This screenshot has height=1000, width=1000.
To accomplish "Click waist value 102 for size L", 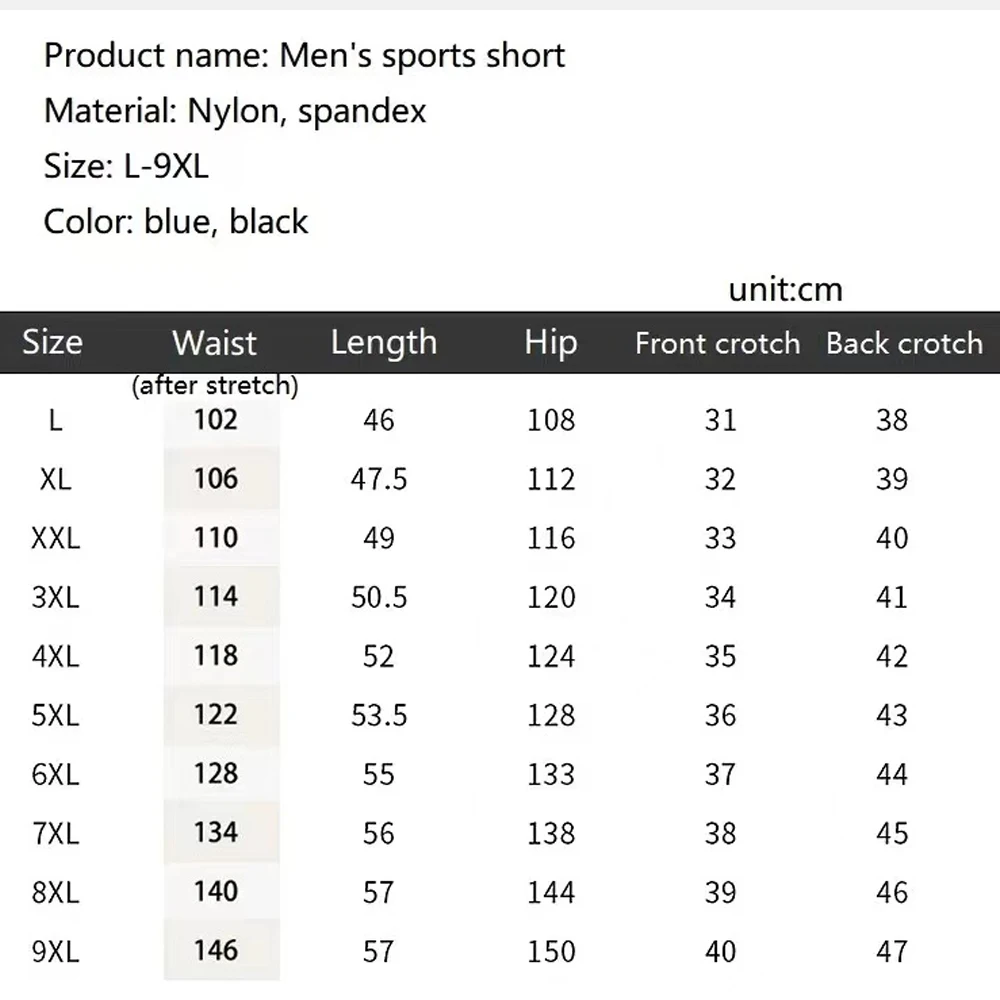I will click(x=216, y=420).
